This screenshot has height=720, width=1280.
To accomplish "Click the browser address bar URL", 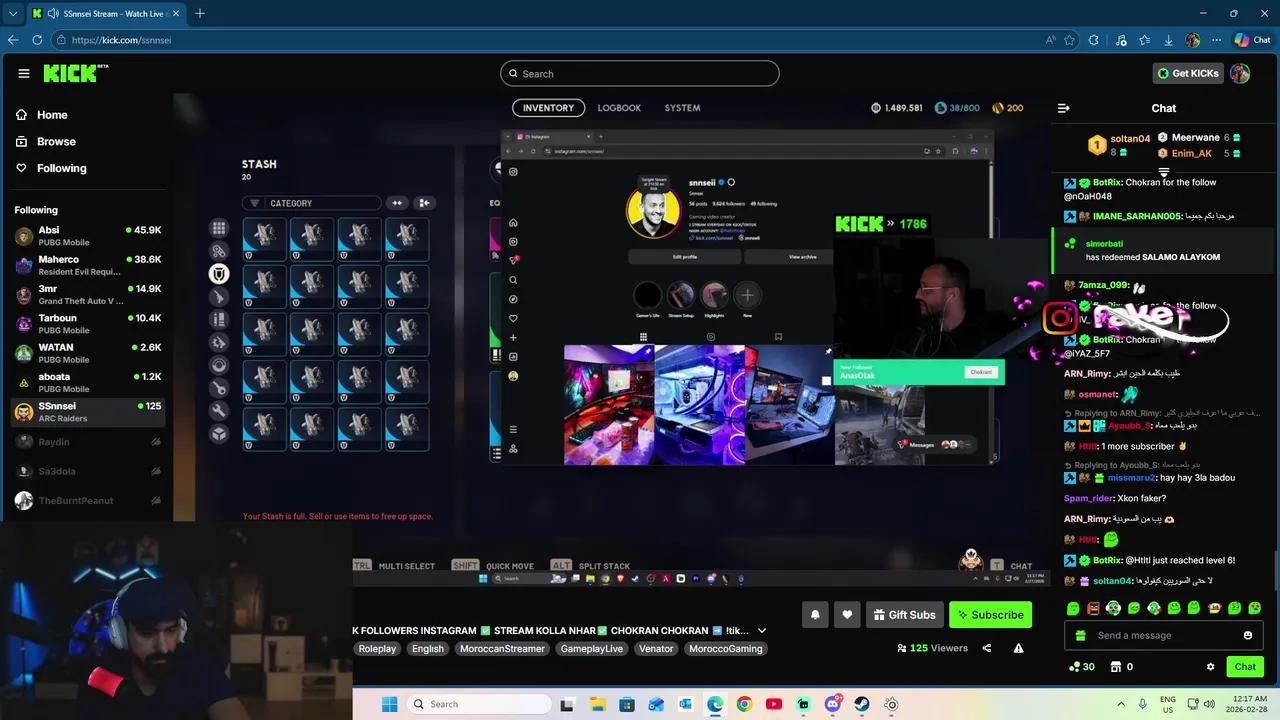I will coord(121,40).
